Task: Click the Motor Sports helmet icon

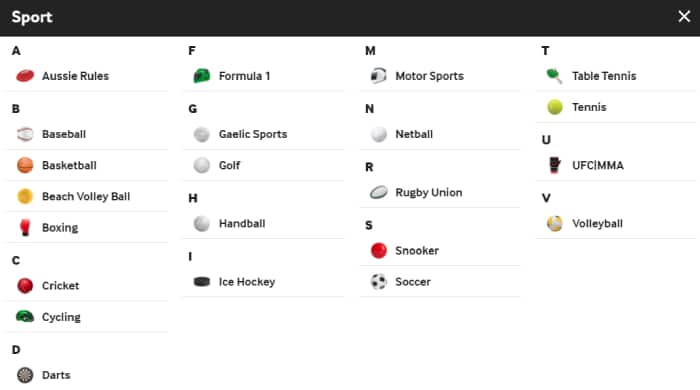Action: (379, 76)
